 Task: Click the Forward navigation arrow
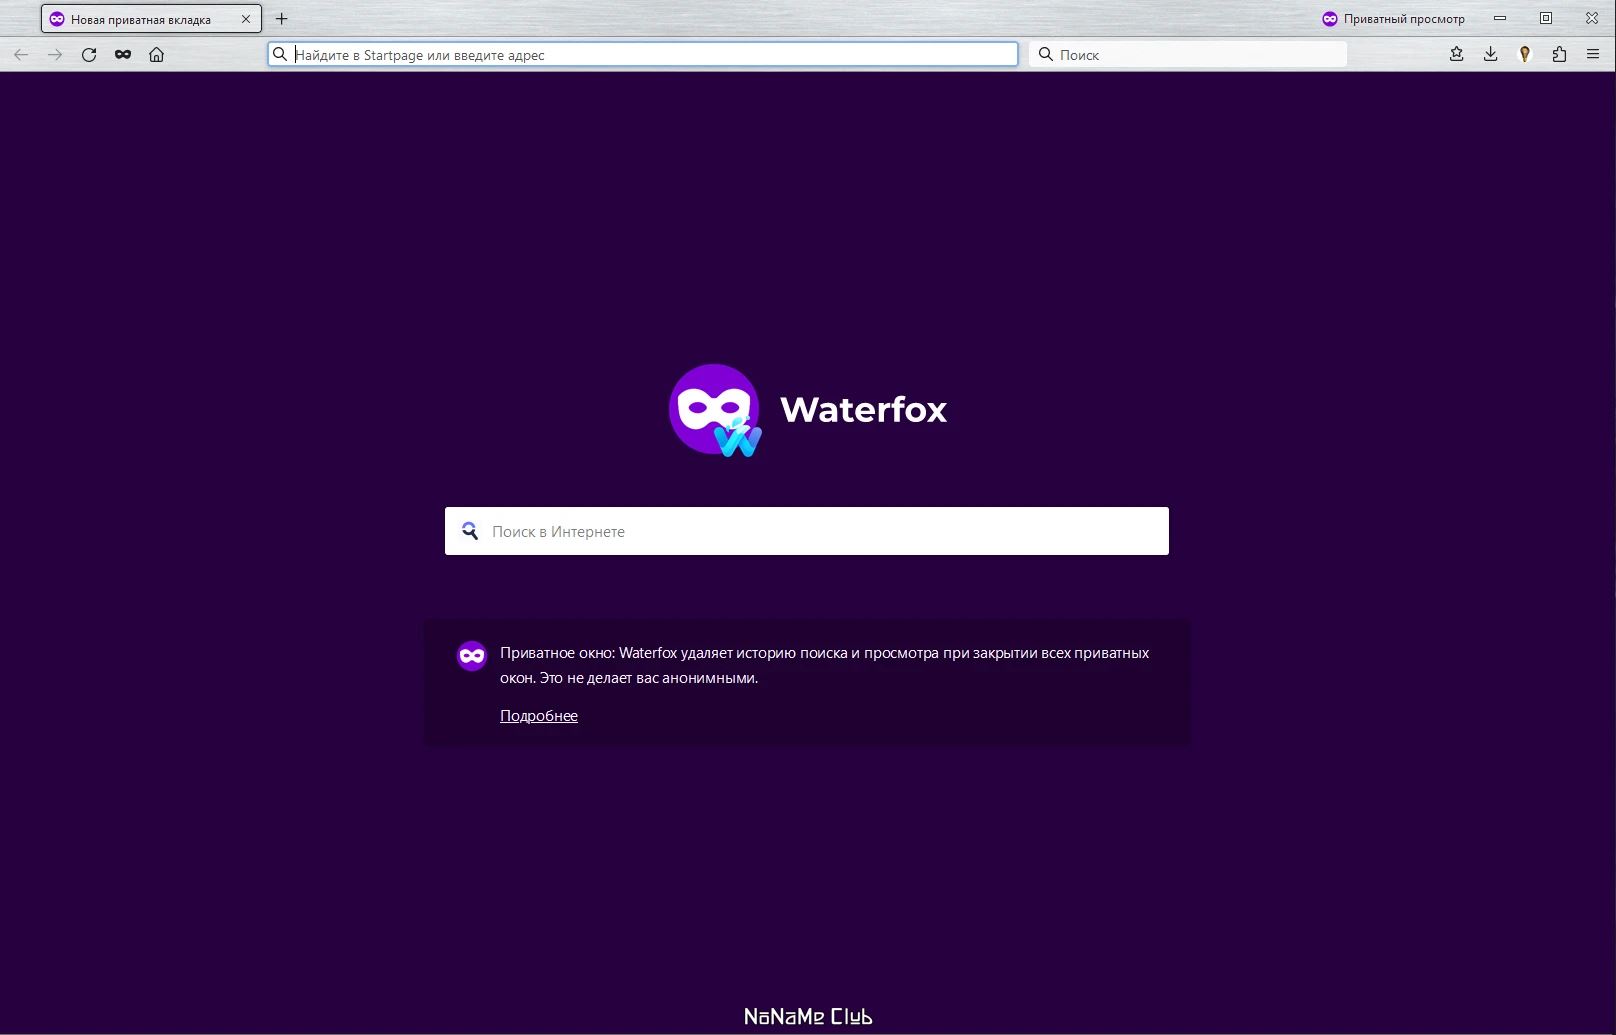pyautogui.click(x=55, y=55)
